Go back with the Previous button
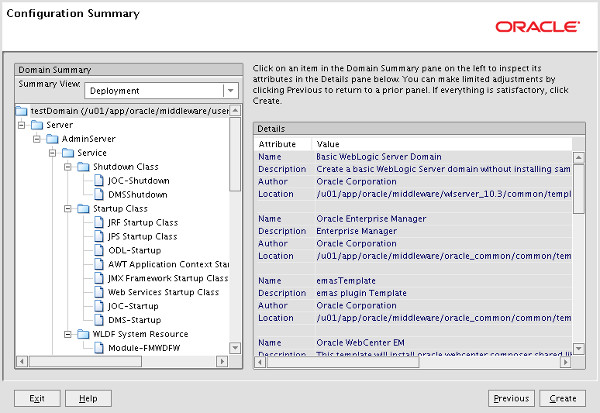The height and width of the screenshot is (413, 600). [511, 398]
